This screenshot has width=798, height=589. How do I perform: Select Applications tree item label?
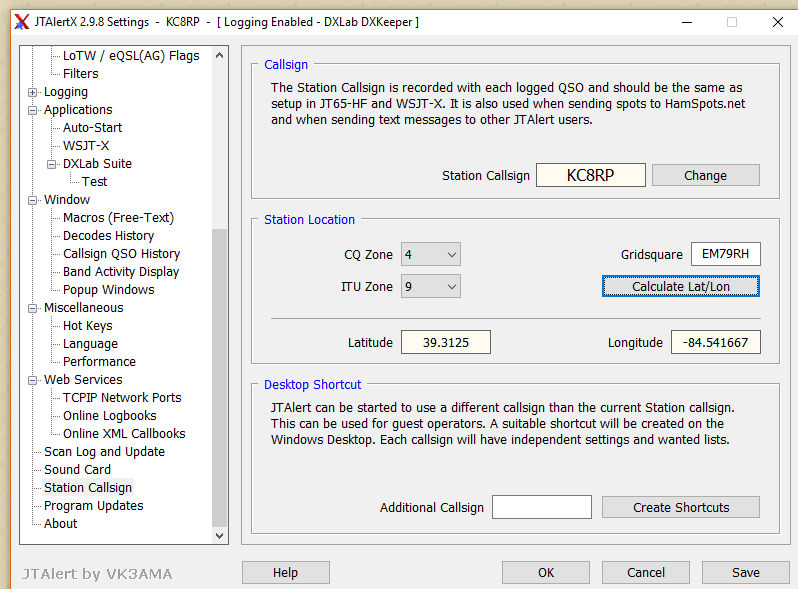click(78, 109)
